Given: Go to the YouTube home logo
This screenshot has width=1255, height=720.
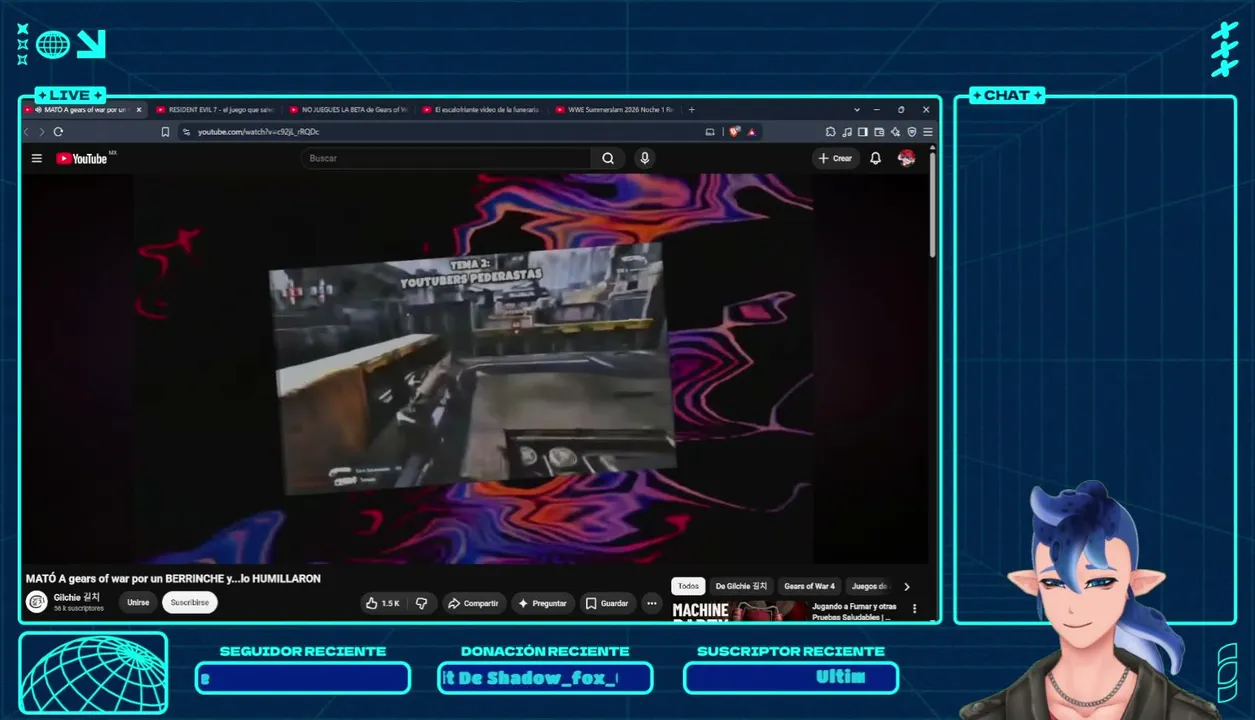Looking at the screenshot, I should [82, 158].
